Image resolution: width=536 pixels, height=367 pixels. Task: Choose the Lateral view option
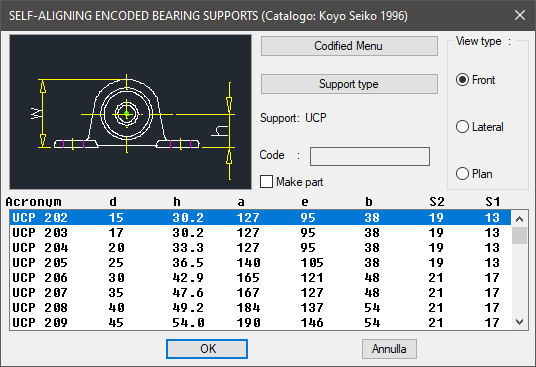coord(462,127)
